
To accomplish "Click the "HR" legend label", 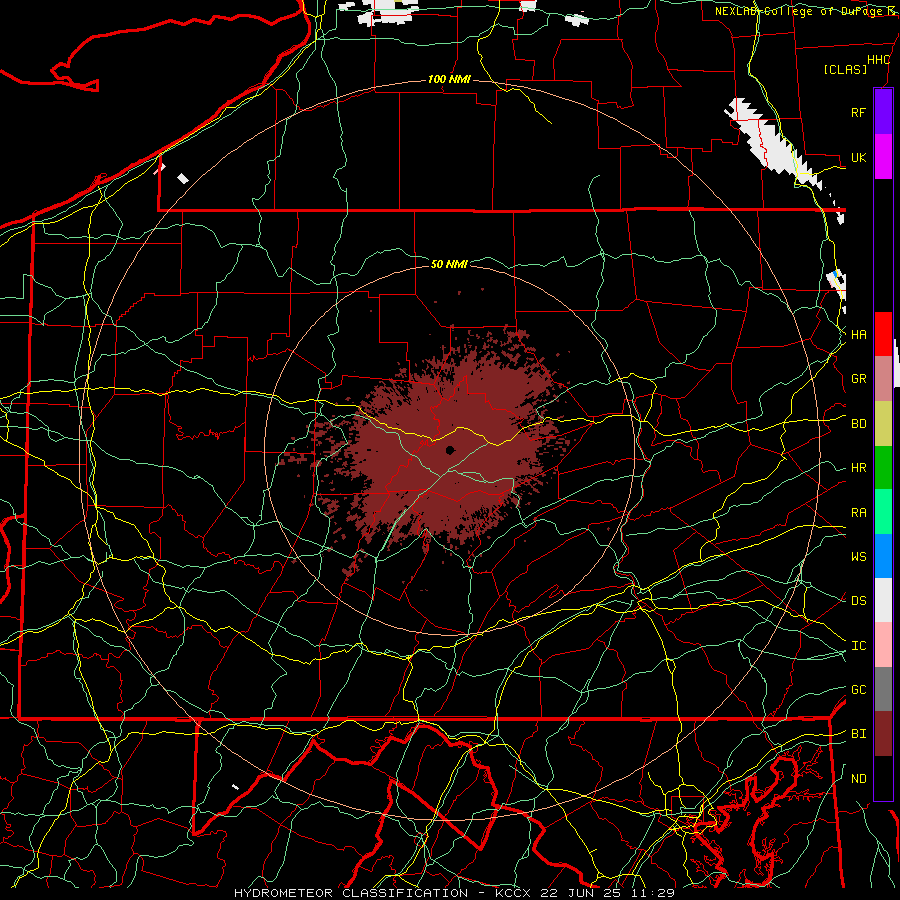I will click(858, 468).
